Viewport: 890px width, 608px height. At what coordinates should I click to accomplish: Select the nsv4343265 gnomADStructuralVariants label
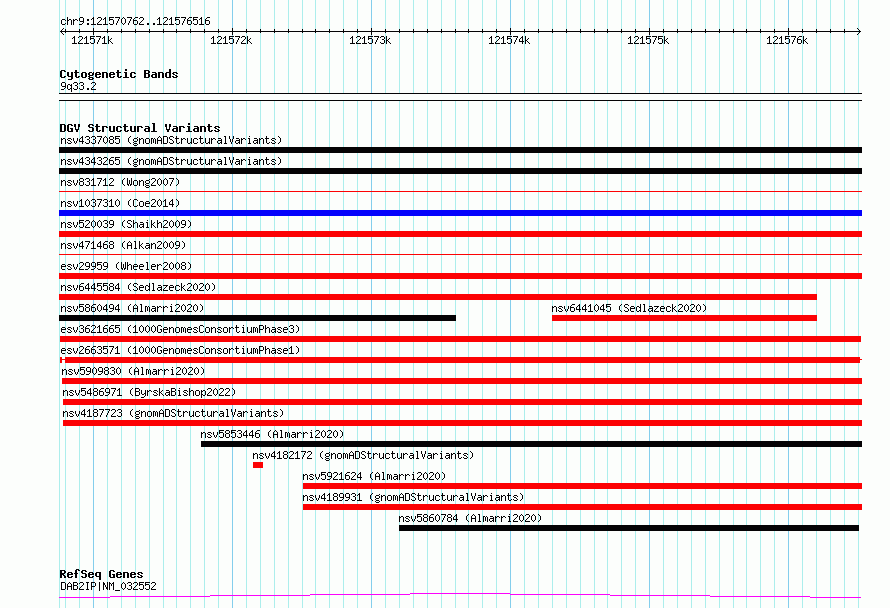coord(171,161)
